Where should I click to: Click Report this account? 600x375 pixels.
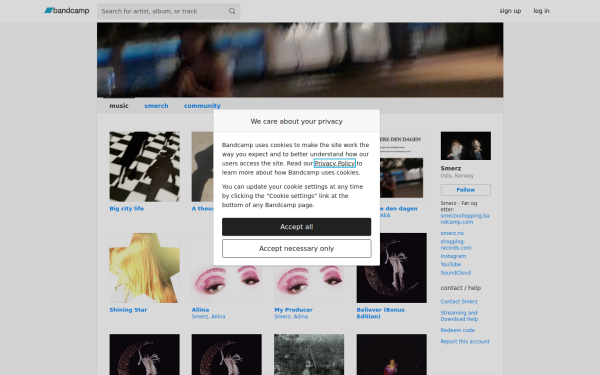465,342
